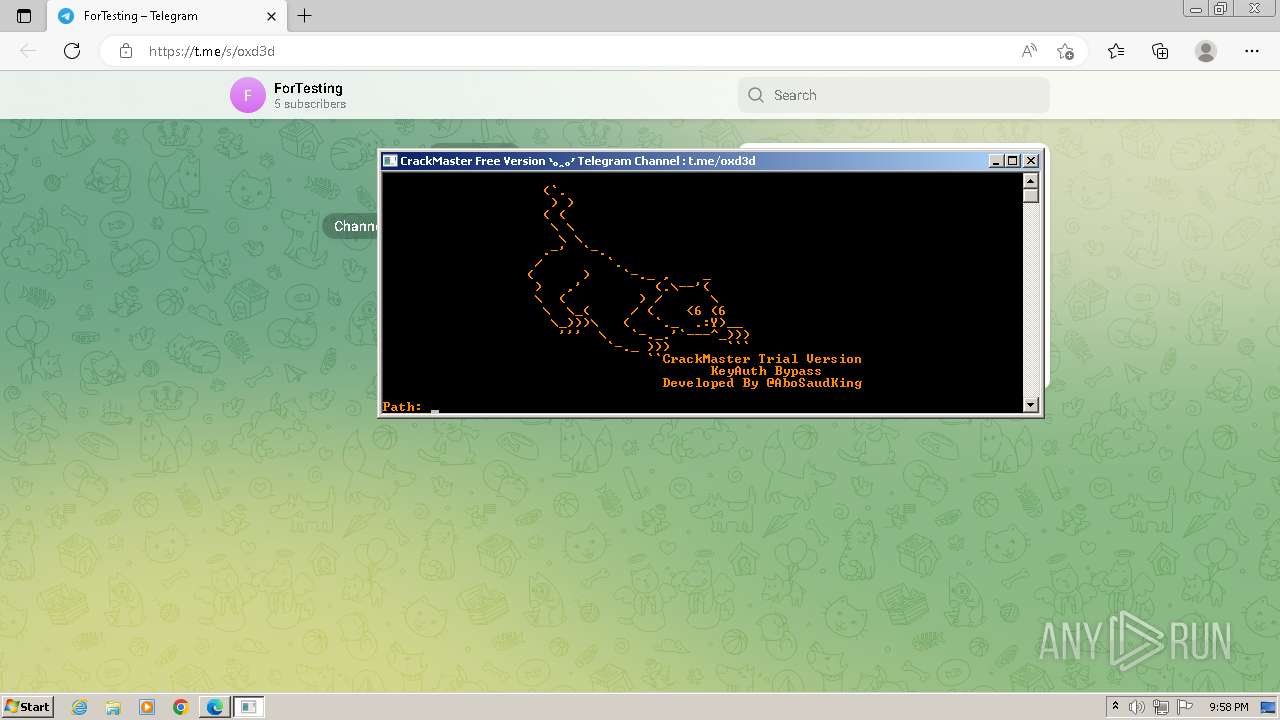Image resolution: width=1280 pixels, height=720 pixels.
Task: Open a new browser tab
Action: (x=305, y=16)
